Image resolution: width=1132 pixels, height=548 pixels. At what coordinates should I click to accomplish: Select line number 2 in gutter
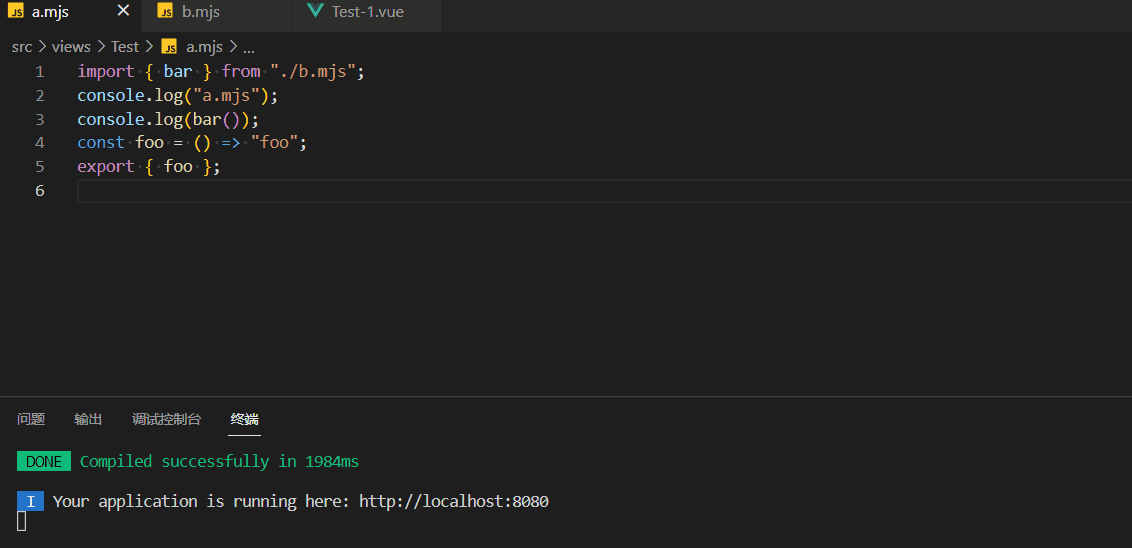point(39,95)
